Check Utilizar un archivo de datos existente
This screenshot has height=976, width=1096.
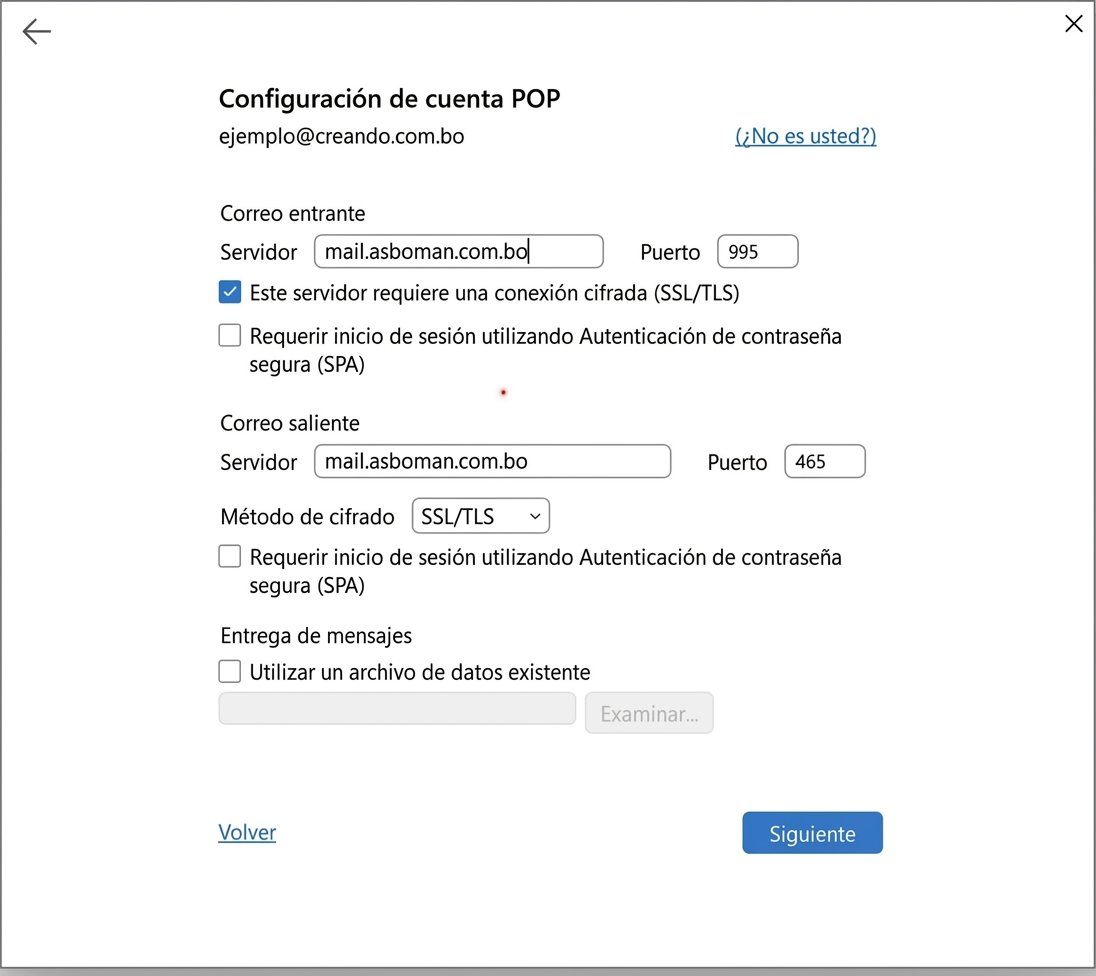[230, 671]
